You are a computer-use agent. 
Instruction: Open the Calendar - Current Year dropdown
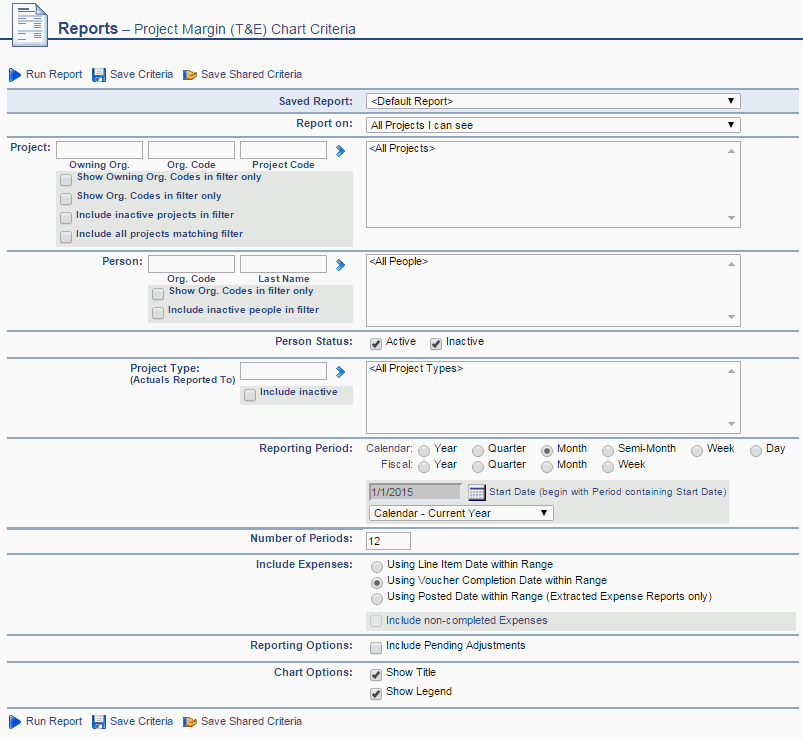pos(541,512)
